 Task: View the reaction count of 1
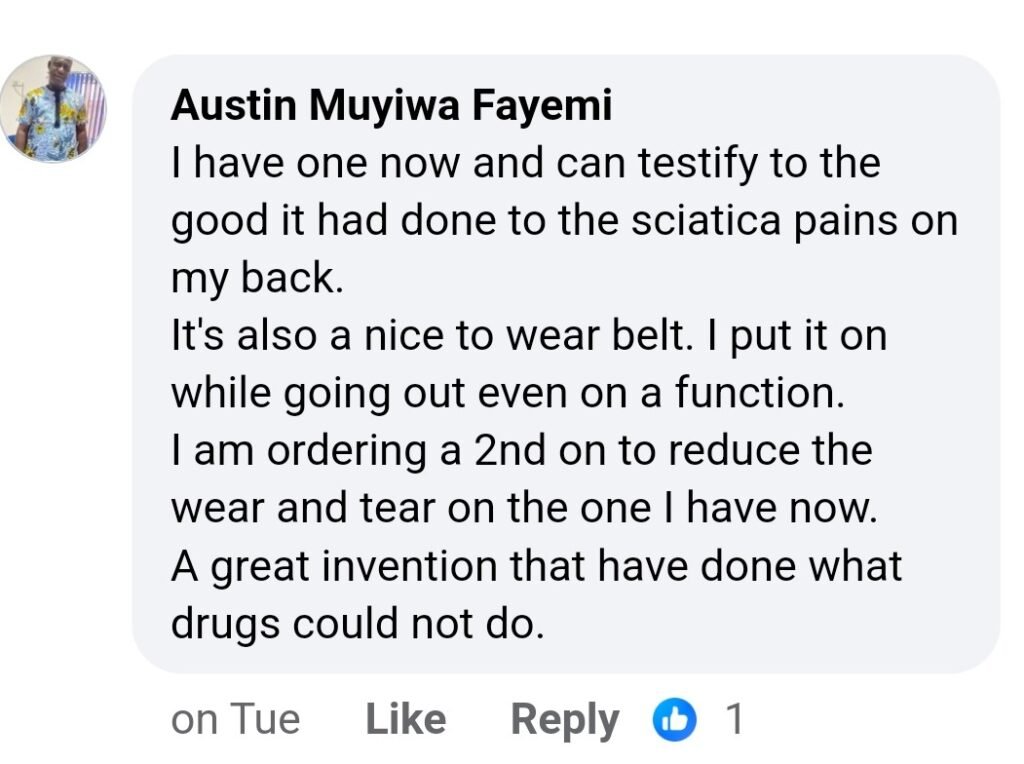[x=735, y=719]
